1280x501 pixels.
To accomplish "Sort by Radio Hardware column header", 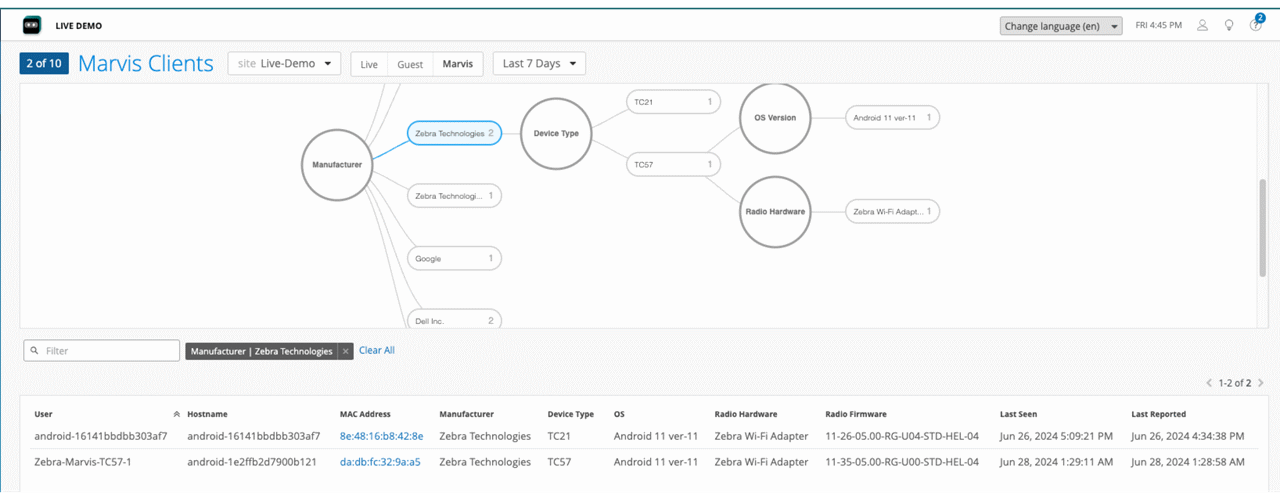I will [746, 414].
